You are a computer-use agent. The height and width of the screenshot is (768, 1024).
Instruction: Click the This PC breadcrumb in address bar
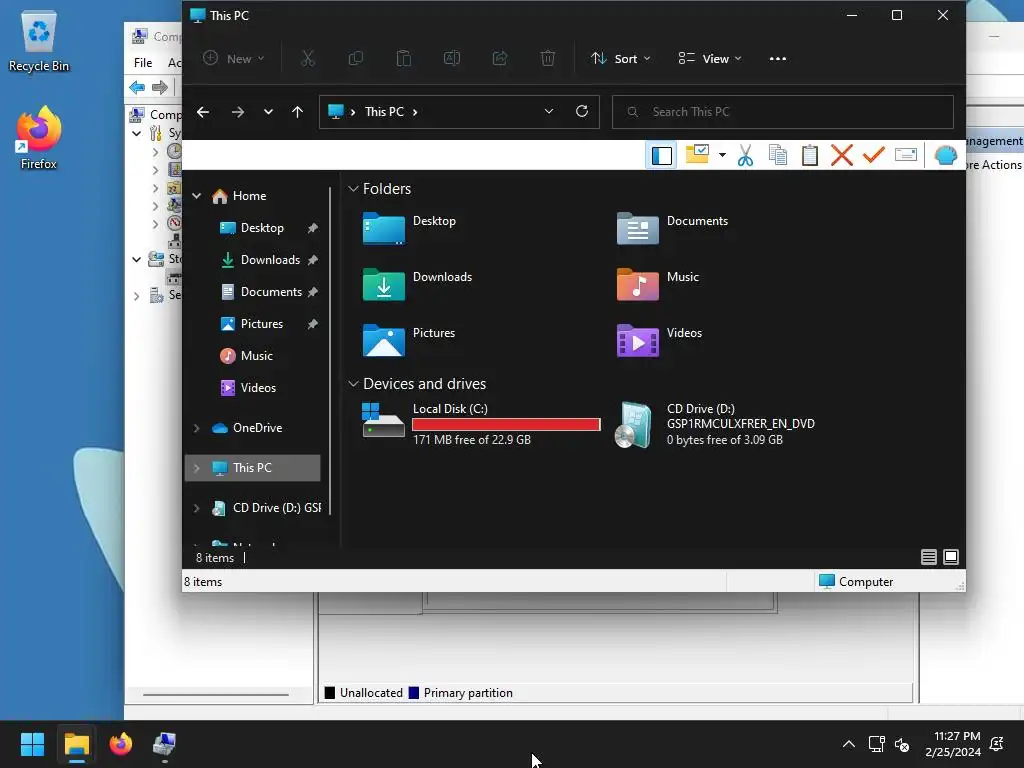[x=384, y=112]
